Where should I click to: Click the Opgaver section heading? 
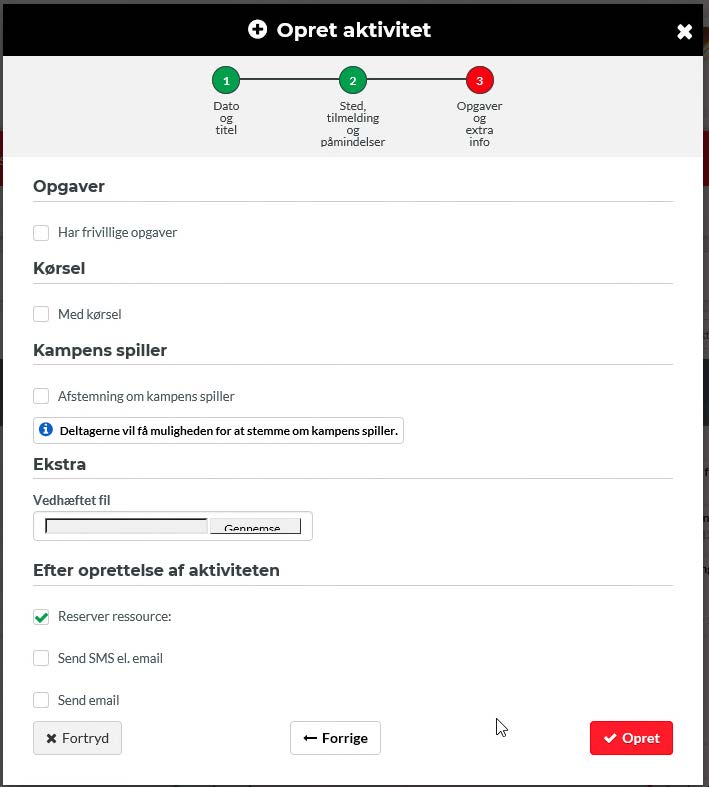tap(69, 186)
